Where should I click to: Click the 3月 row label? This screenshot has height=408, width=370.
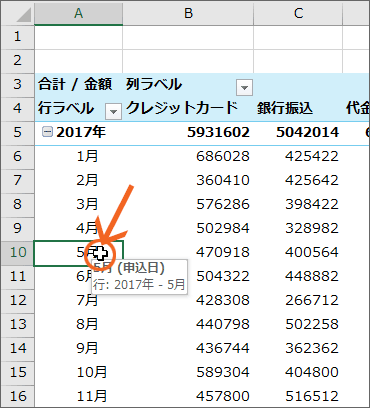pos(87,204)
